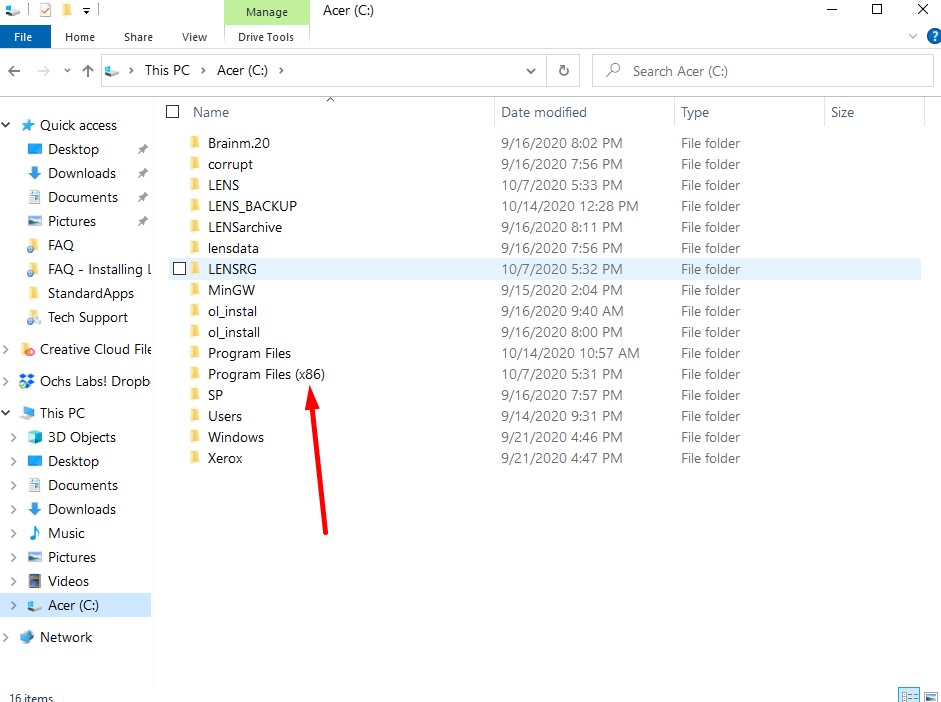Collapse the This PC tree node
Image resolution: width=941 pixels, height=702 pixels.
tap(6, 413)
